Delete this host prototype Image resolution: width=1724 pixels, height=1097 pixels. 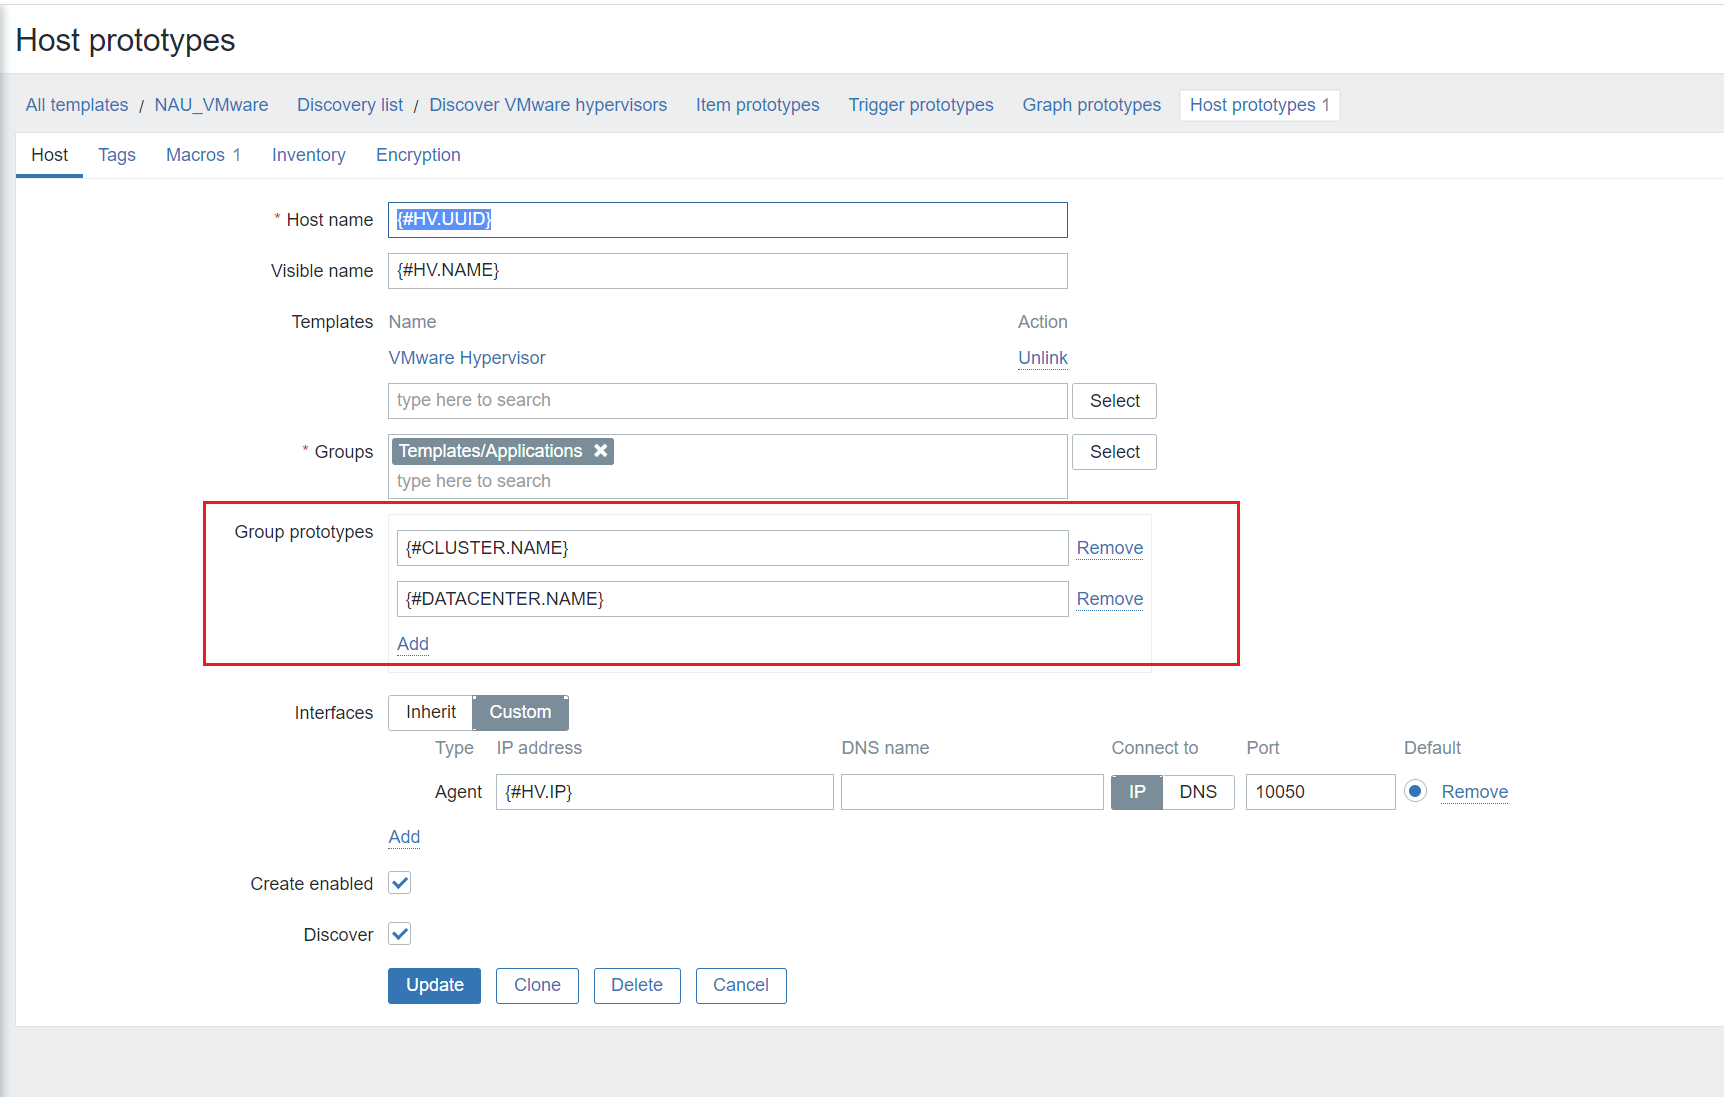637,985
